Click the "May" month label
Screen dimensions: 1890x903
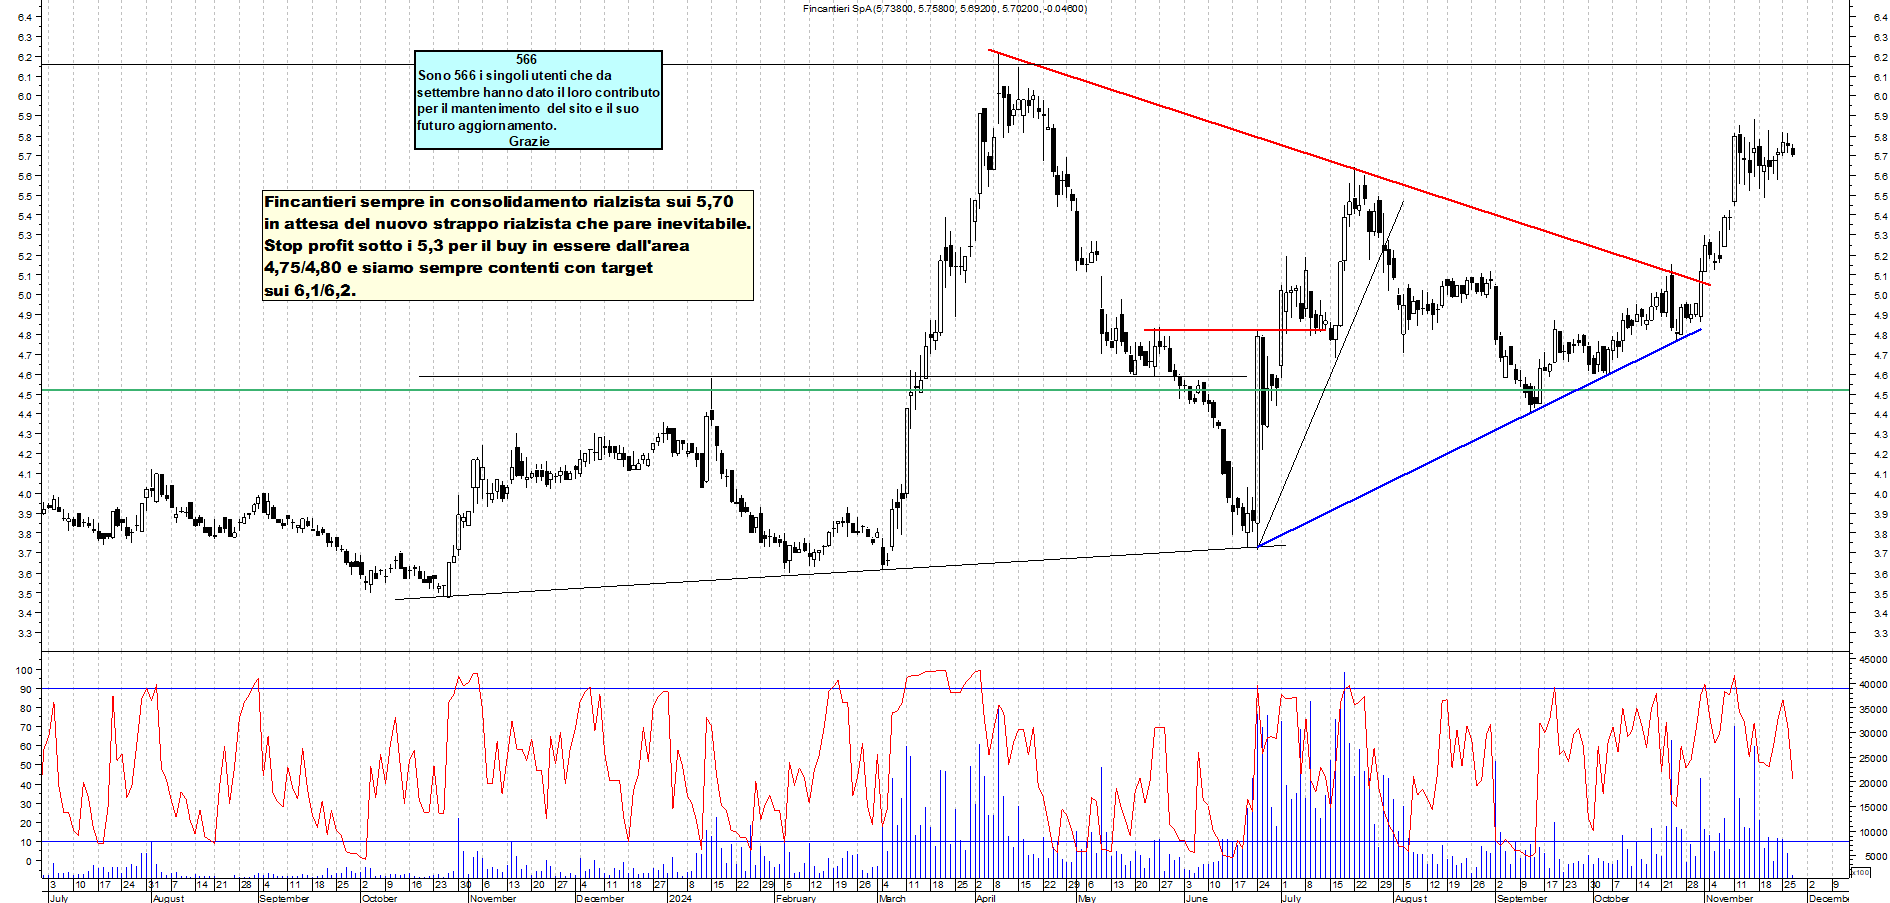point(1087,898)
